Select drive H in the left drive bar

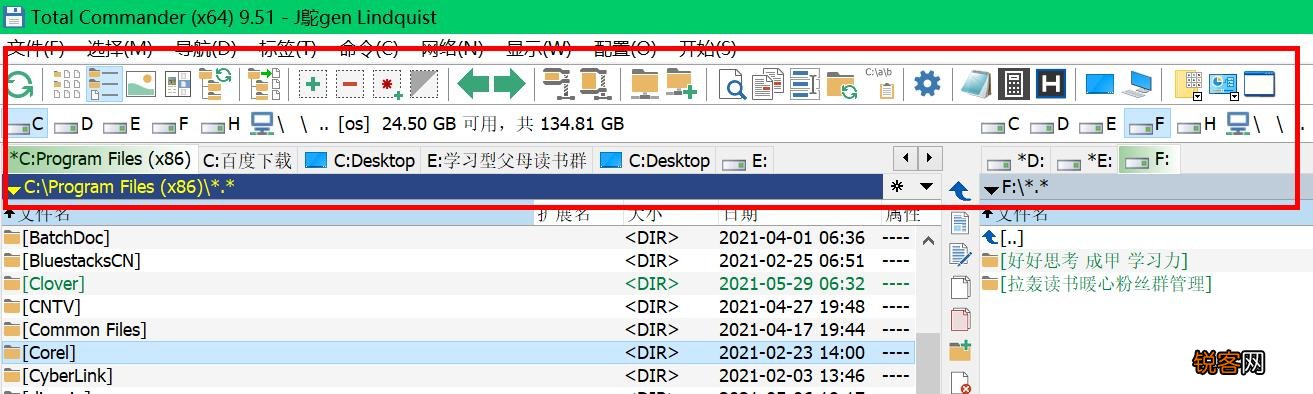coord(221,124)
